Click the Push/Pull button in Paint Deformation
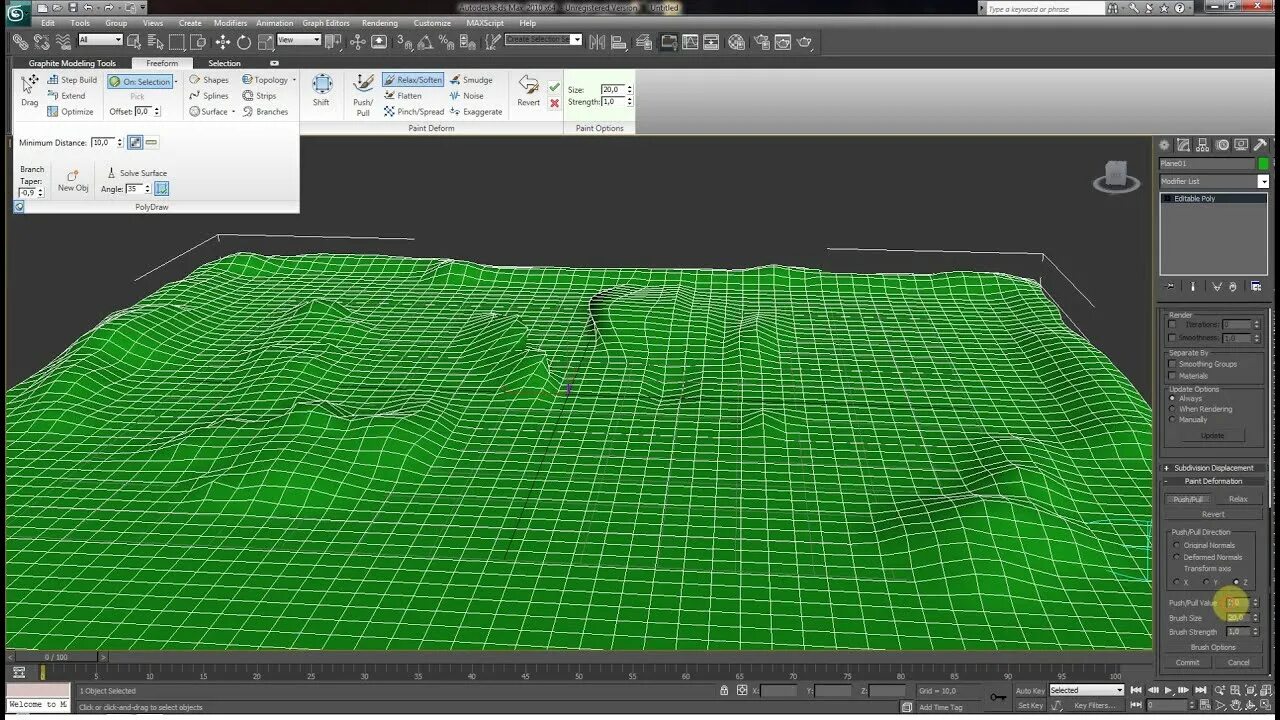This screenshot has width=1280, height=720. point(1188,499)
